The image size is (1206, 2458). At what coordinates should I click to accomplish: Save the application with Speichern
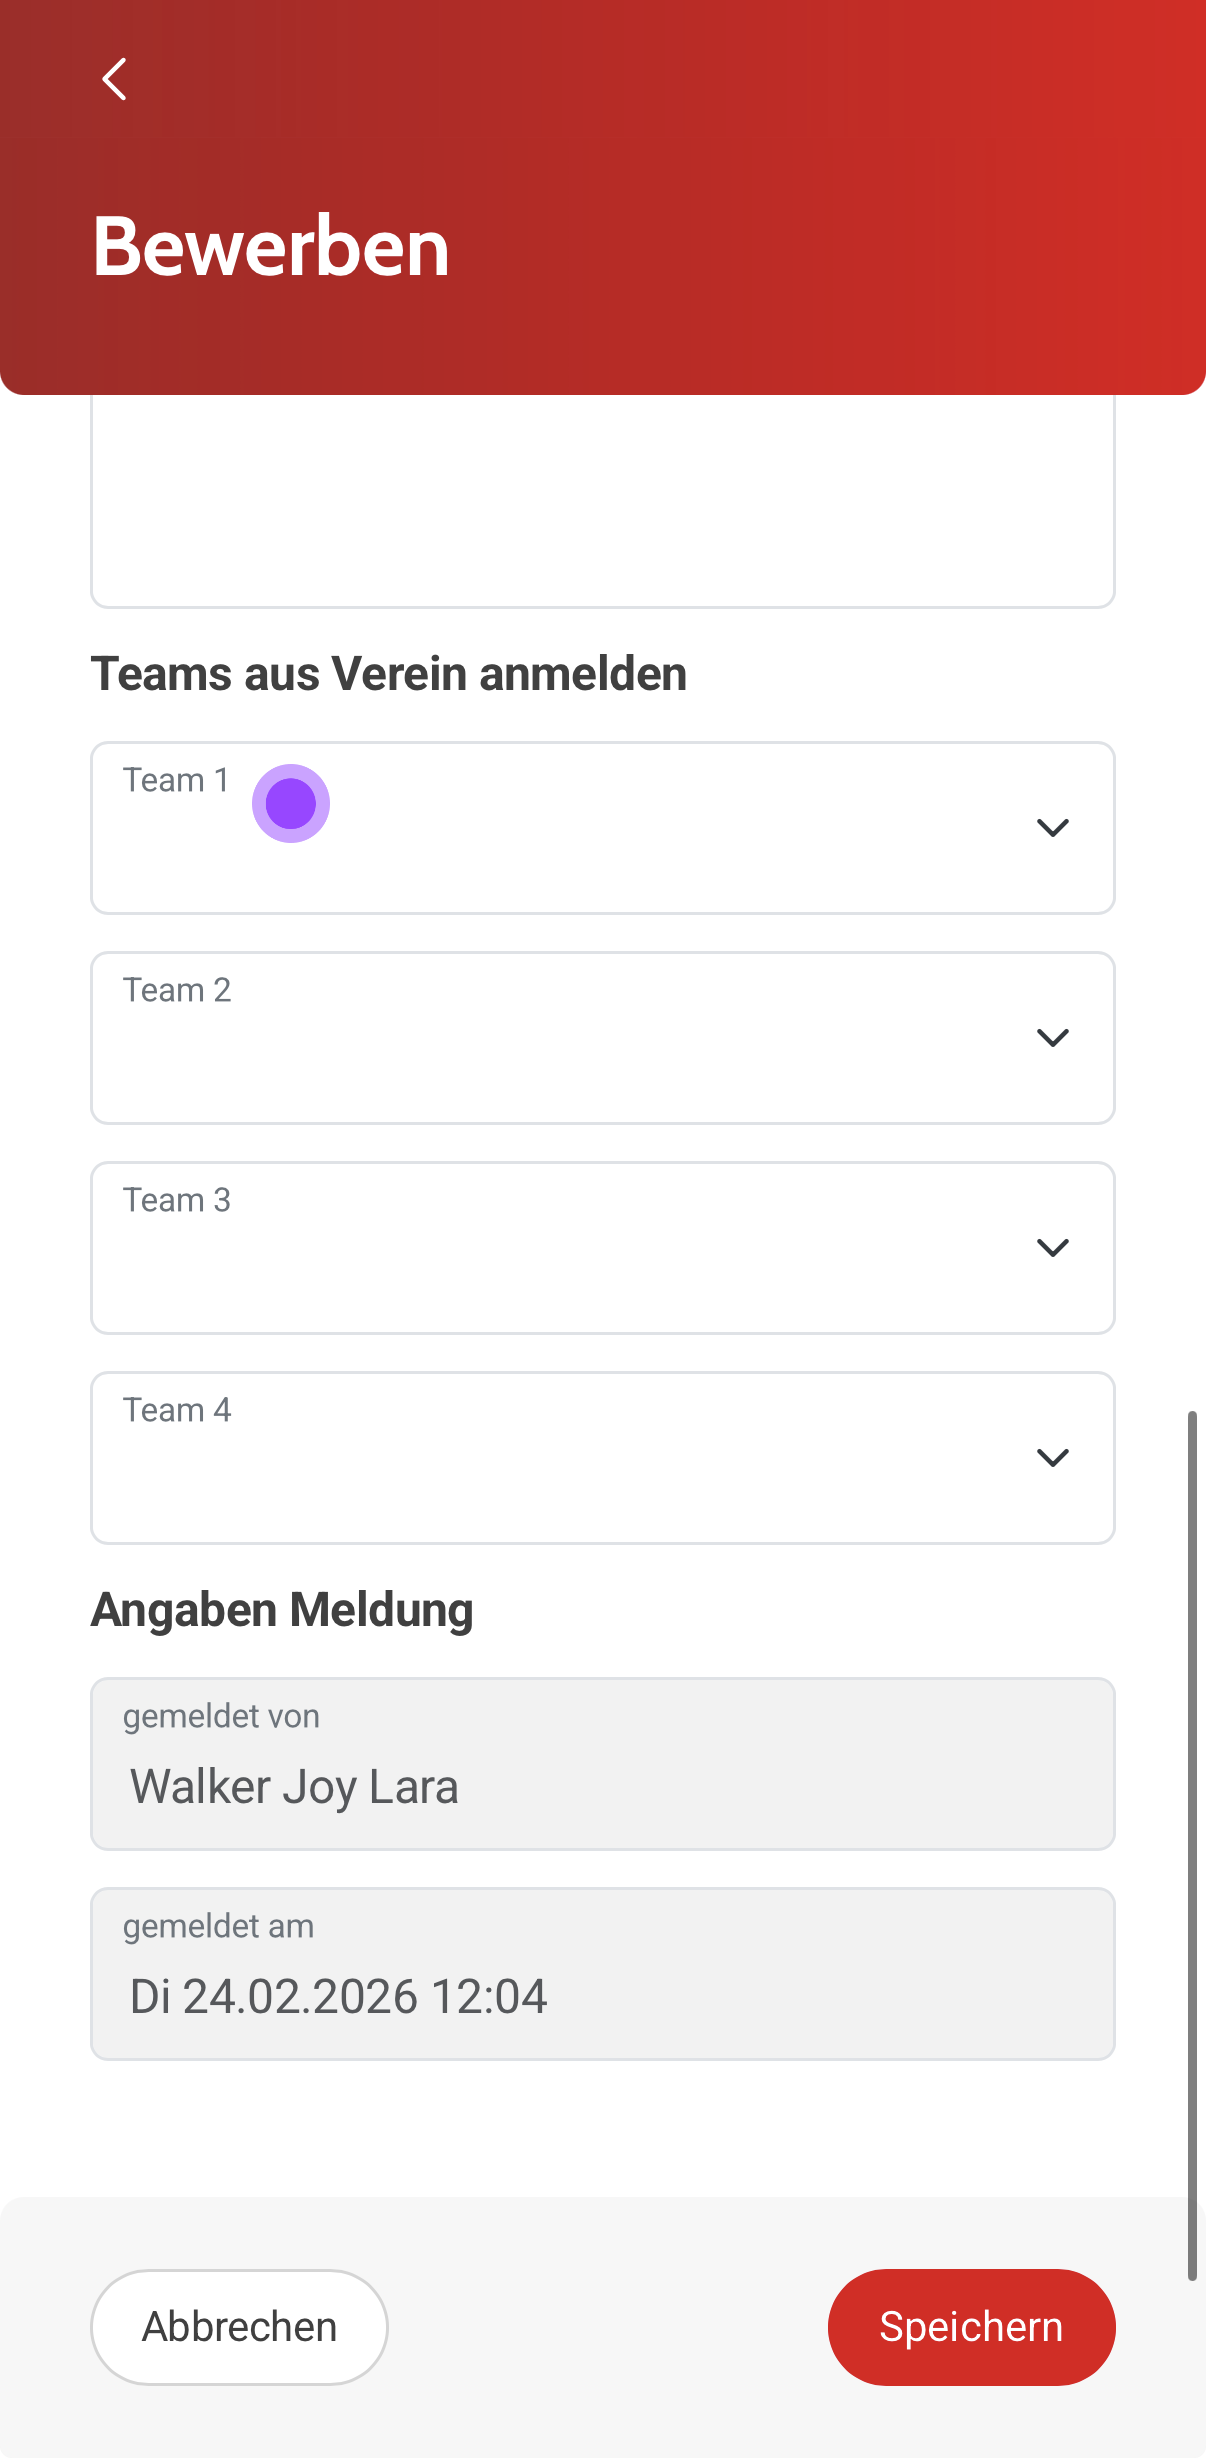pyautogui.click(x=971, y=2327)
